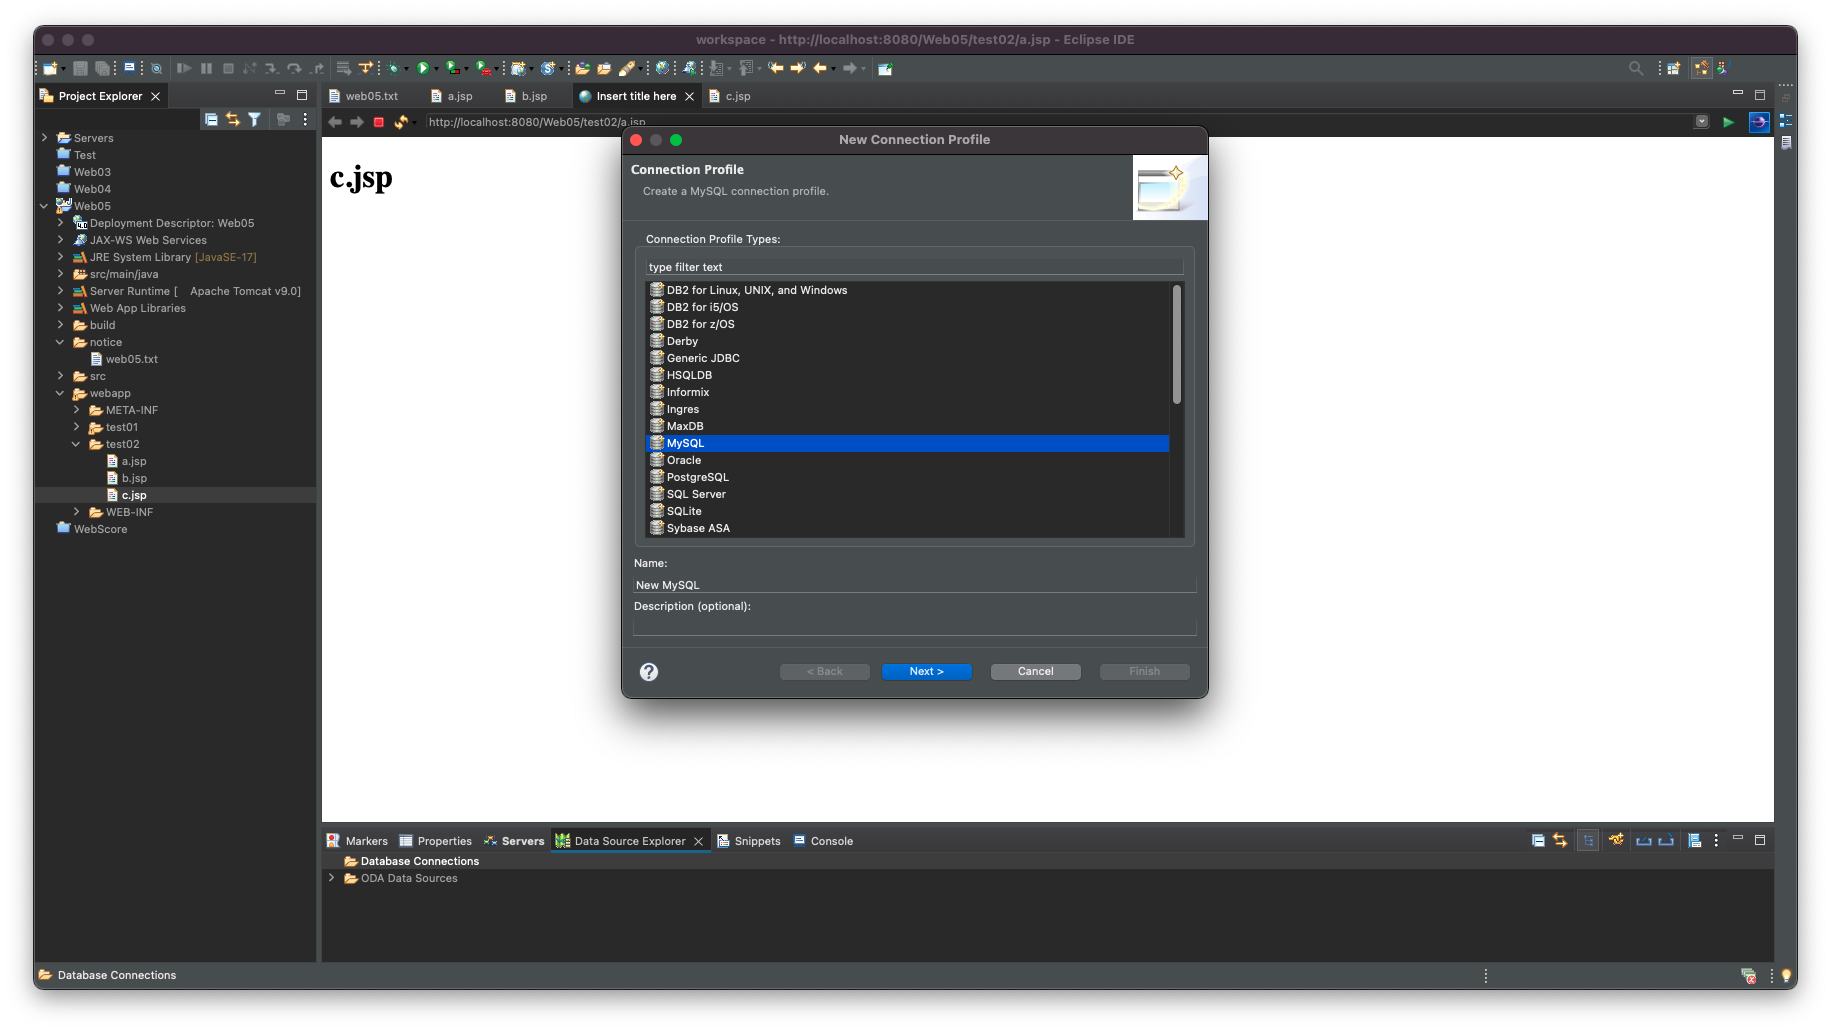The image size is (1831, 1031).
Task: Click the Save All toolbar icon
Action: coord(102,68)
